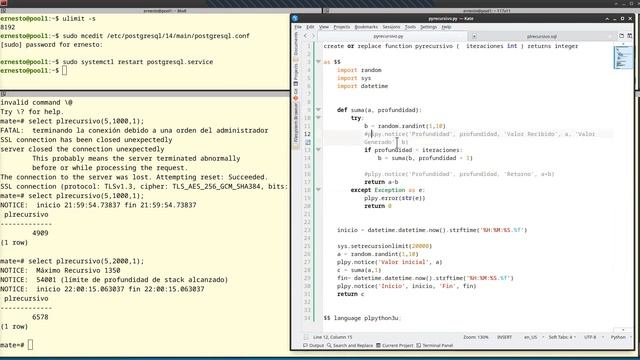640x360 pixels.
Task: Open the Search and Replace panel
Action: [x=350, y=345]
